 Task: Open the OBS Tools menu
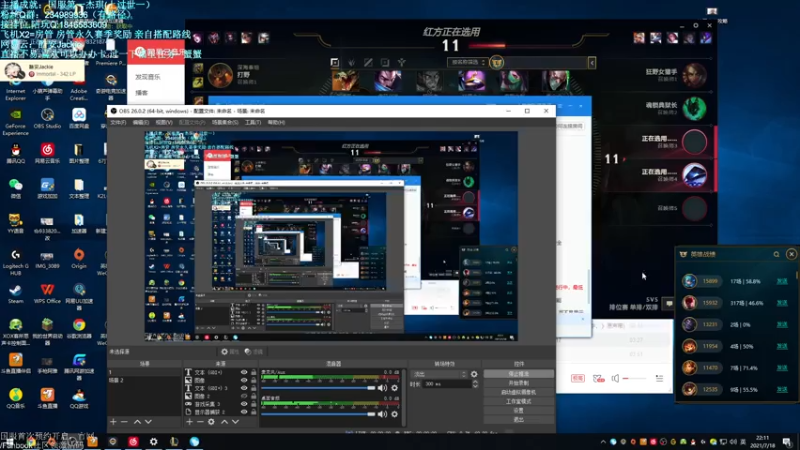pos(253,122)
